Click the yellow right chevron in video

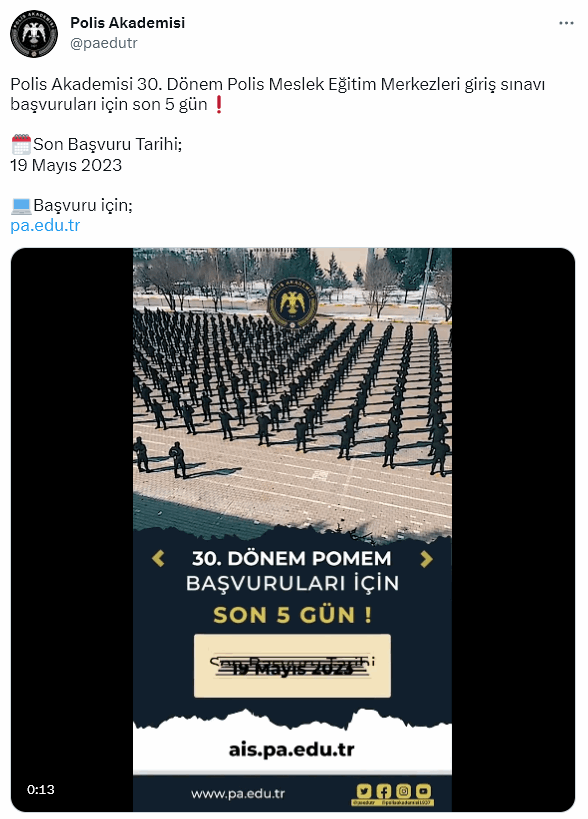[x=427, y=558]
